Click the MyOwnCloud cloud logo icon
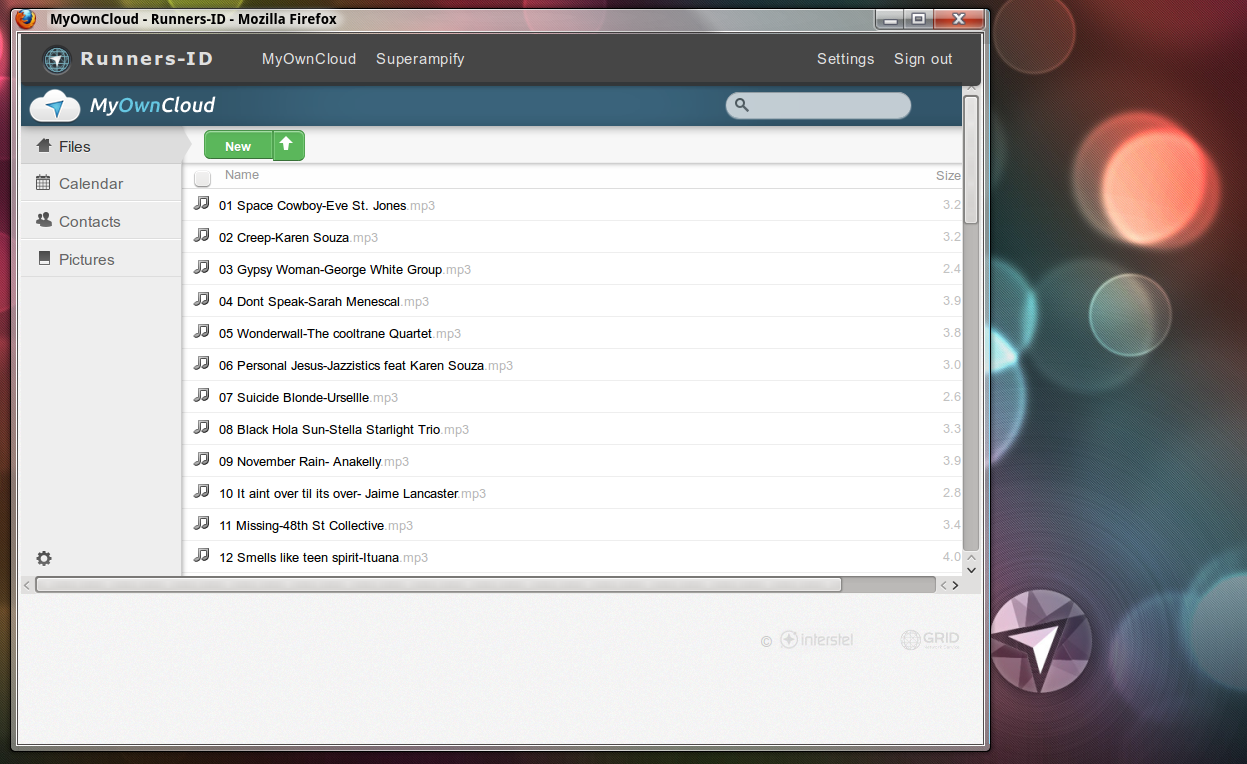1247x764 pixels. [55, 106]
